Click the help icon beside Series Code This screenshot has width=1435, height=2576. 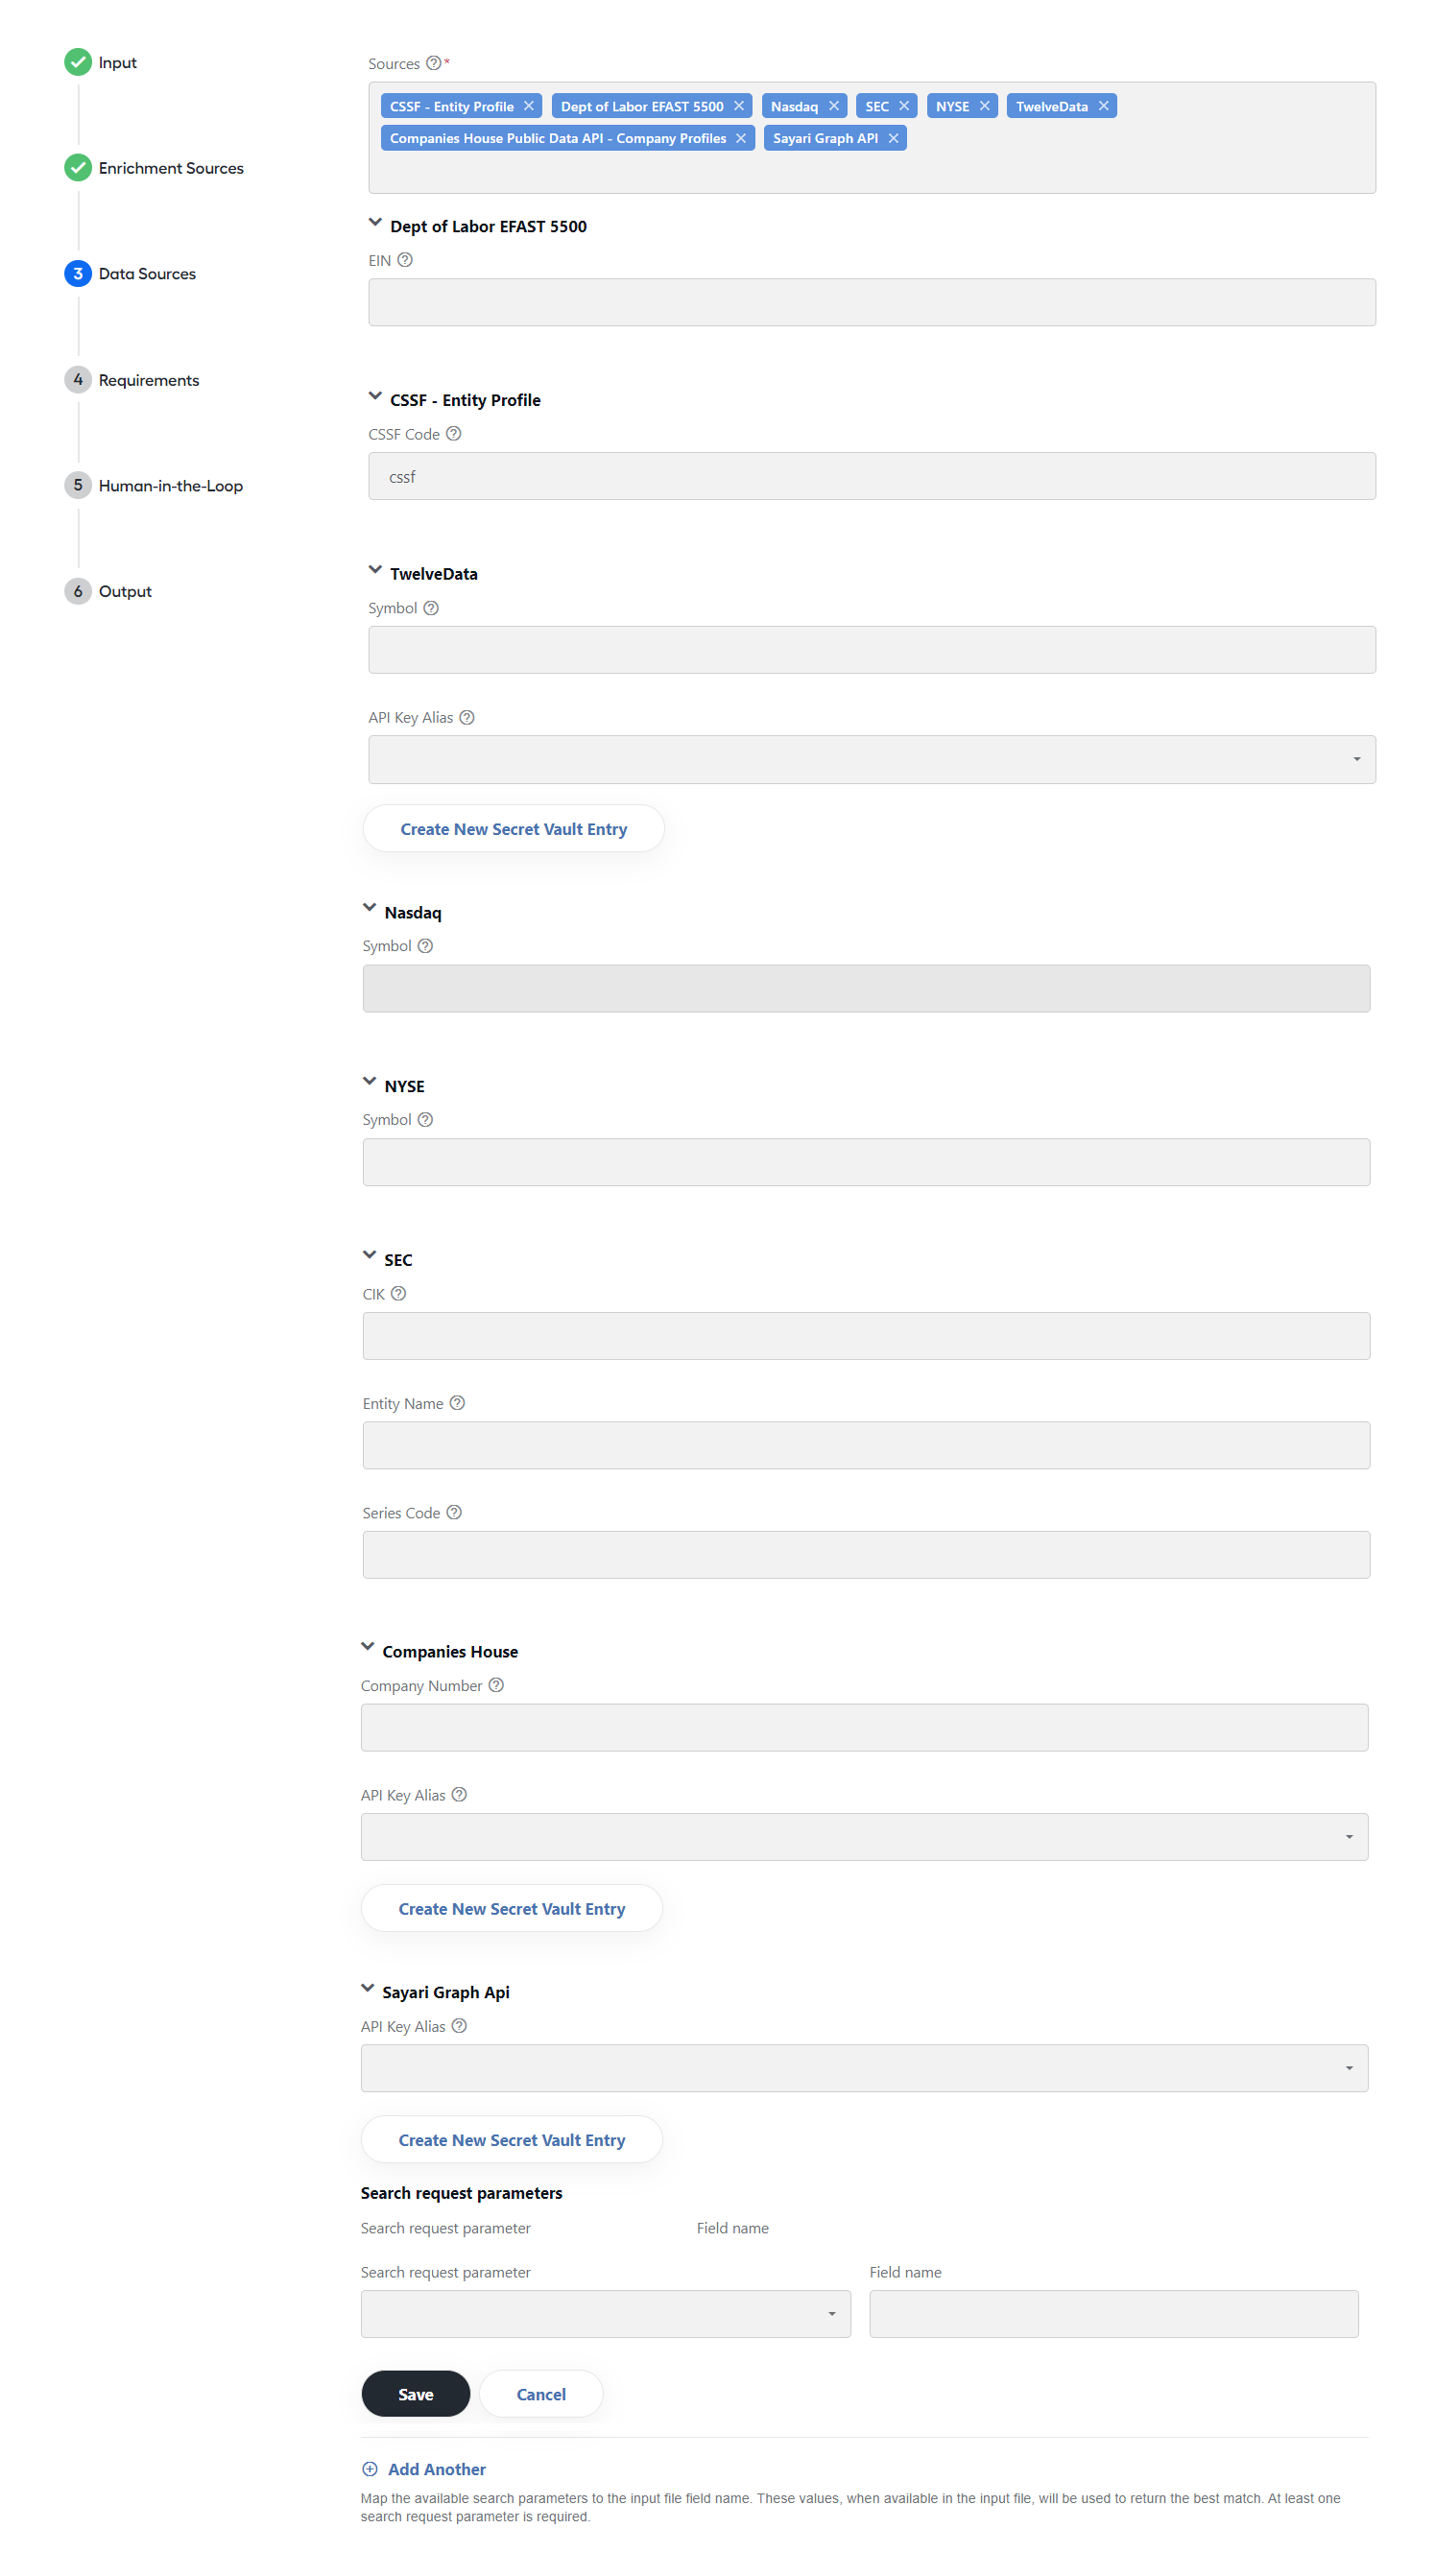(454, 1512)
